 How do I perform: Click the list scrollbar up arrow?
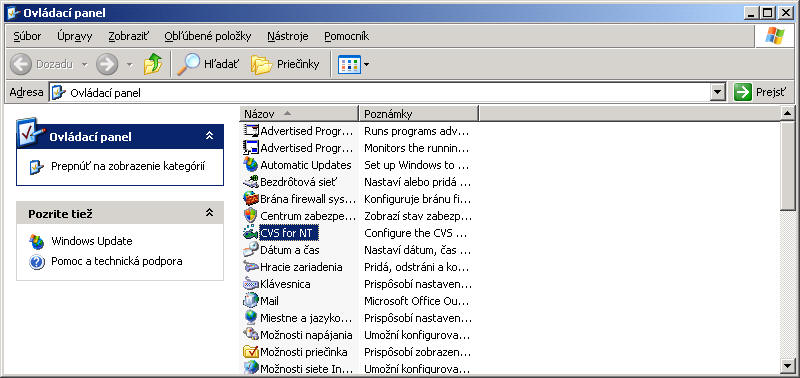pyautogui.click(x=788, y=113)
